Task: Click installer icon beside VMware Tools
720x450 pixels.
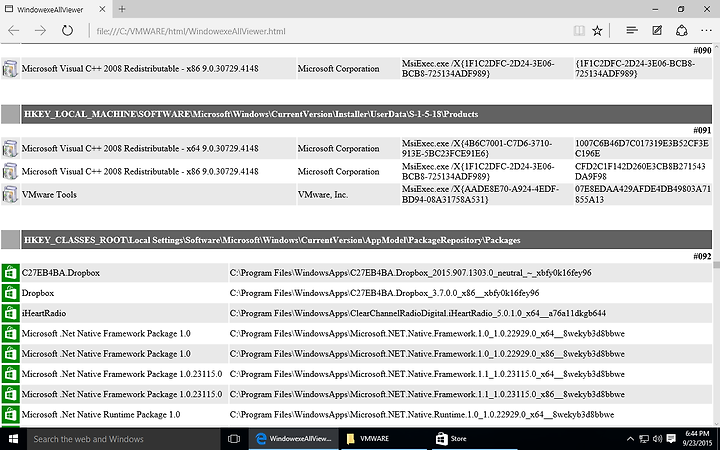Action: (10, 194)
